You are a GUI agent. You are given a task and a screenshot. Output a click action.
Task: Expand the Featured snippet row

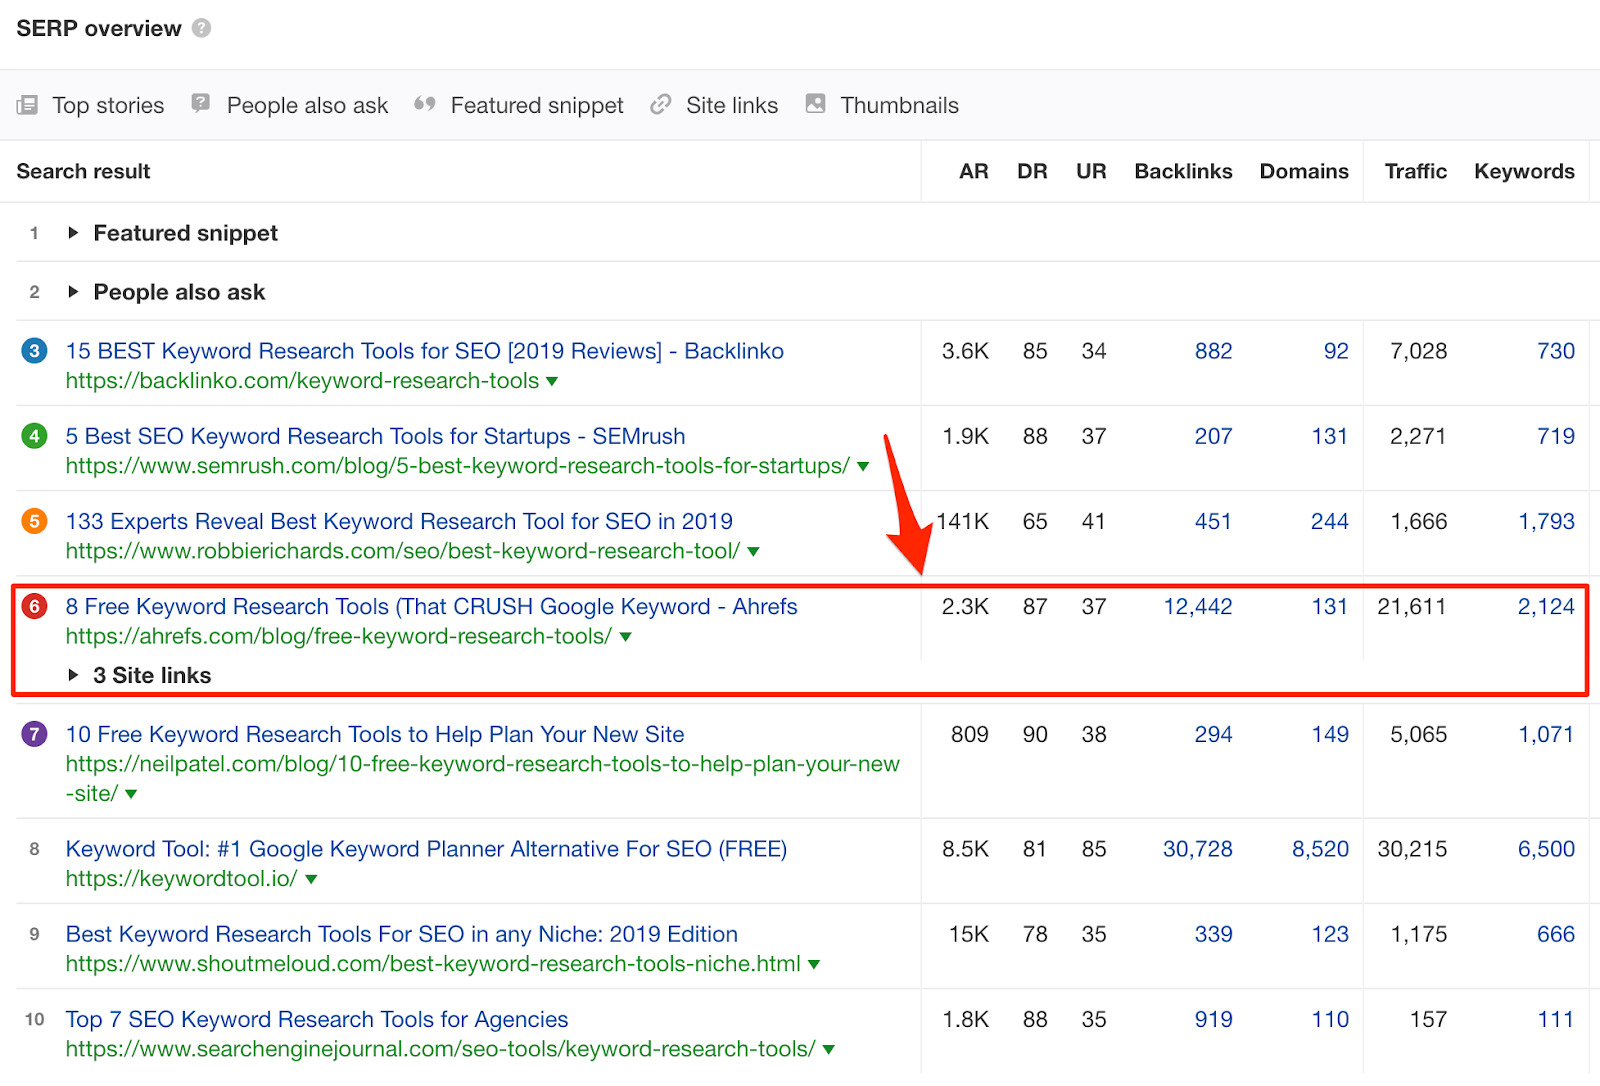pyautogui.click(x=74, y=232)
